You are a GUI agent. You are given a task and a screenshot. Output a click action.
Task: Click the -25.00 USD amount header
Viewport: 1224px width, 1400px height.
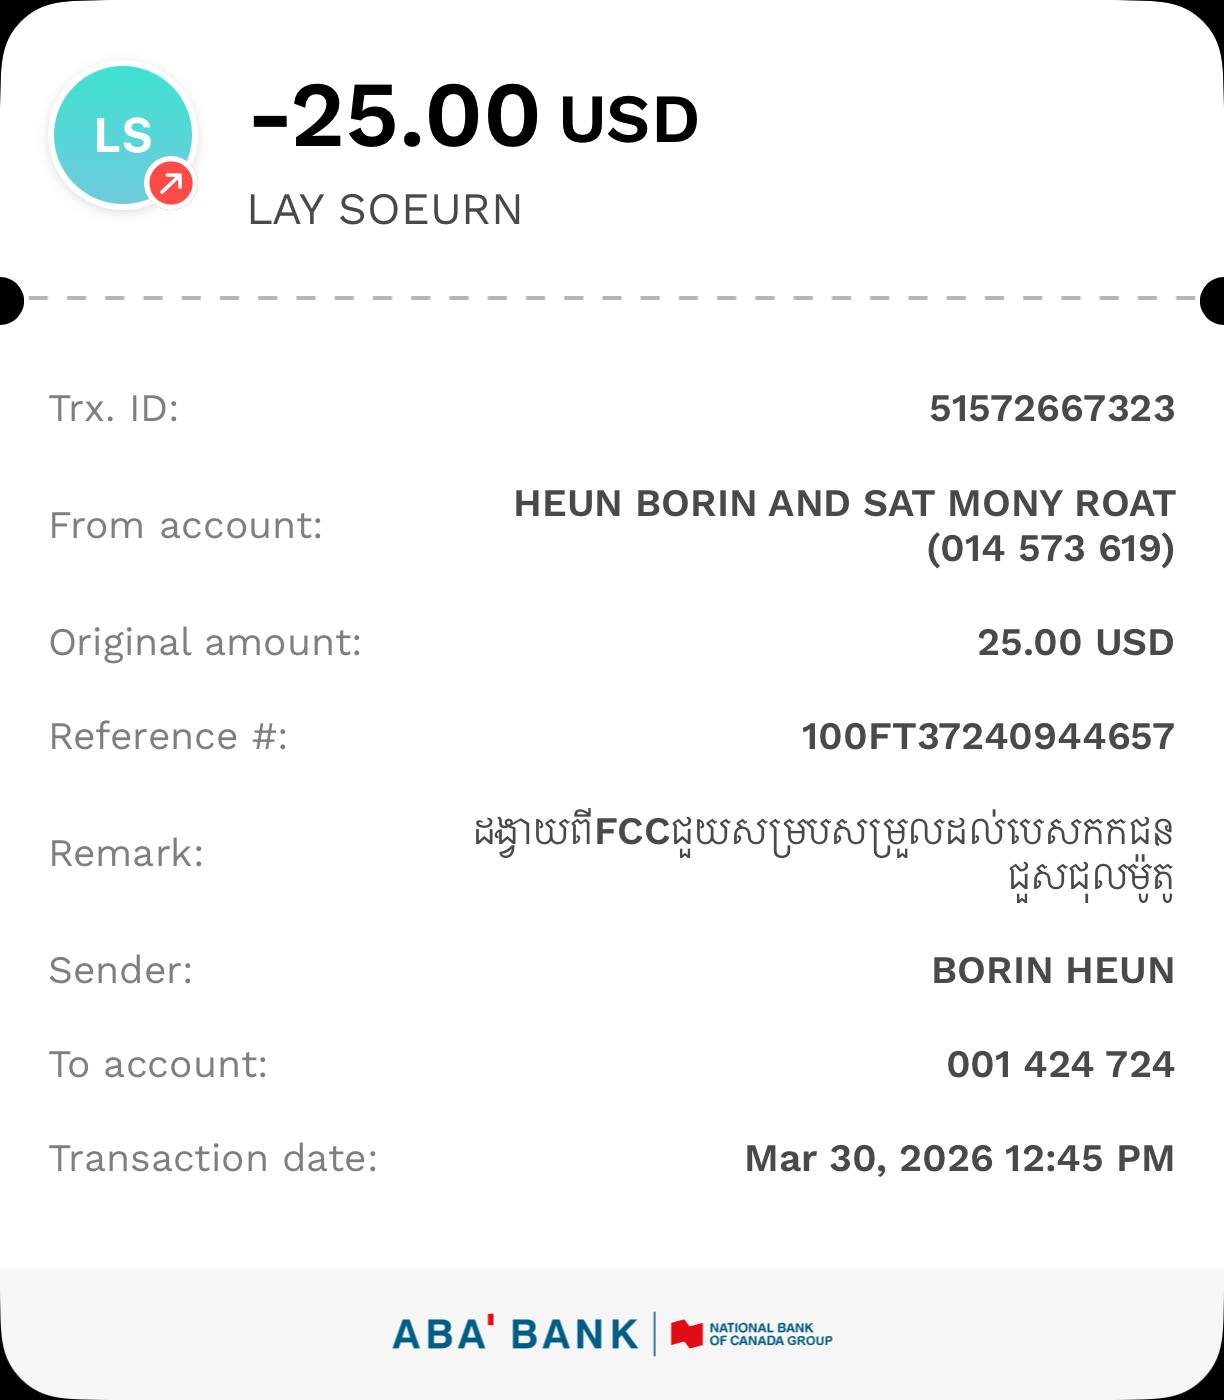[x=474, y=118]
